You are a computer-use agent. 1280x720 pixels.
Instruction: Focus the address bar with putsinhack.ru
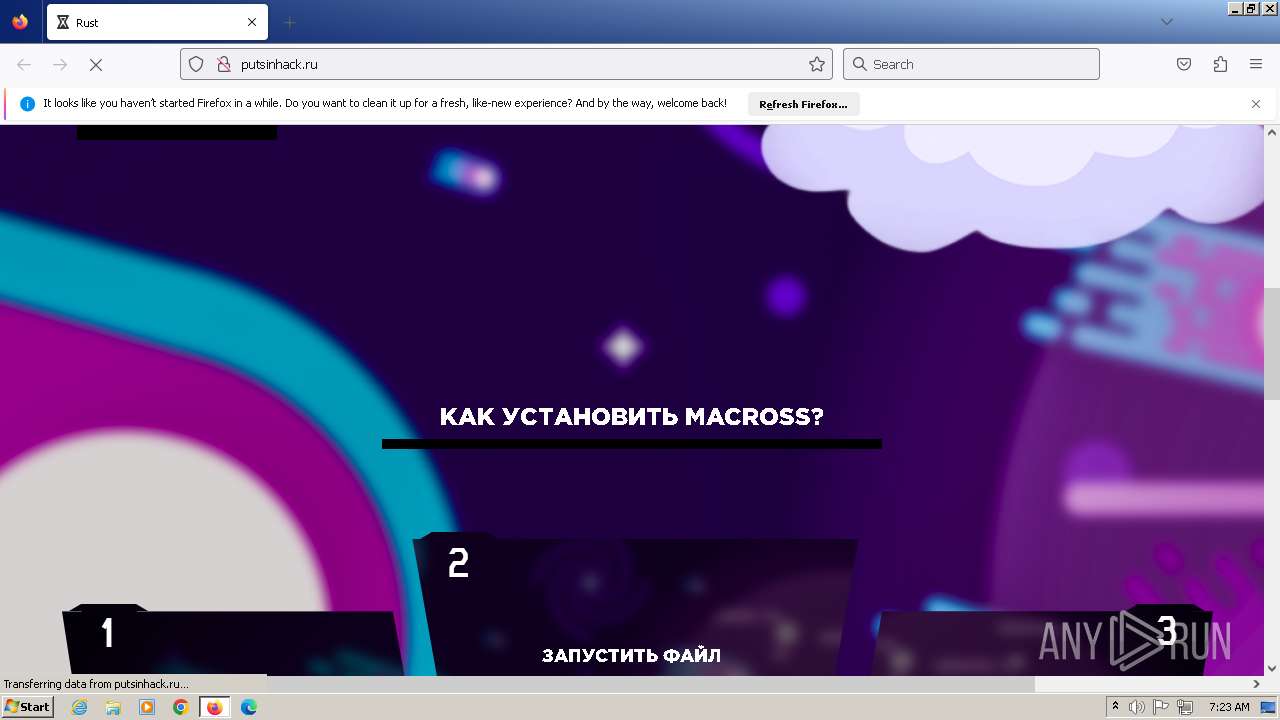[505, 64]
